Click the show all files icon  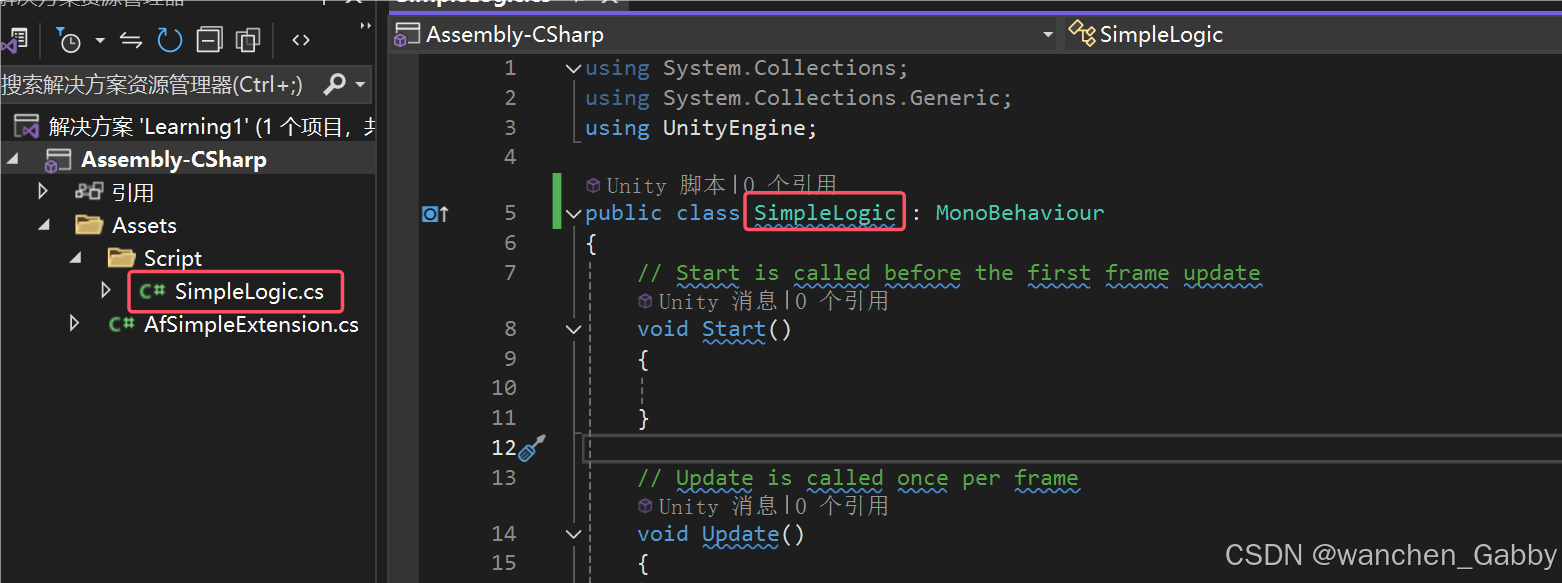click(x=248, y=40)
